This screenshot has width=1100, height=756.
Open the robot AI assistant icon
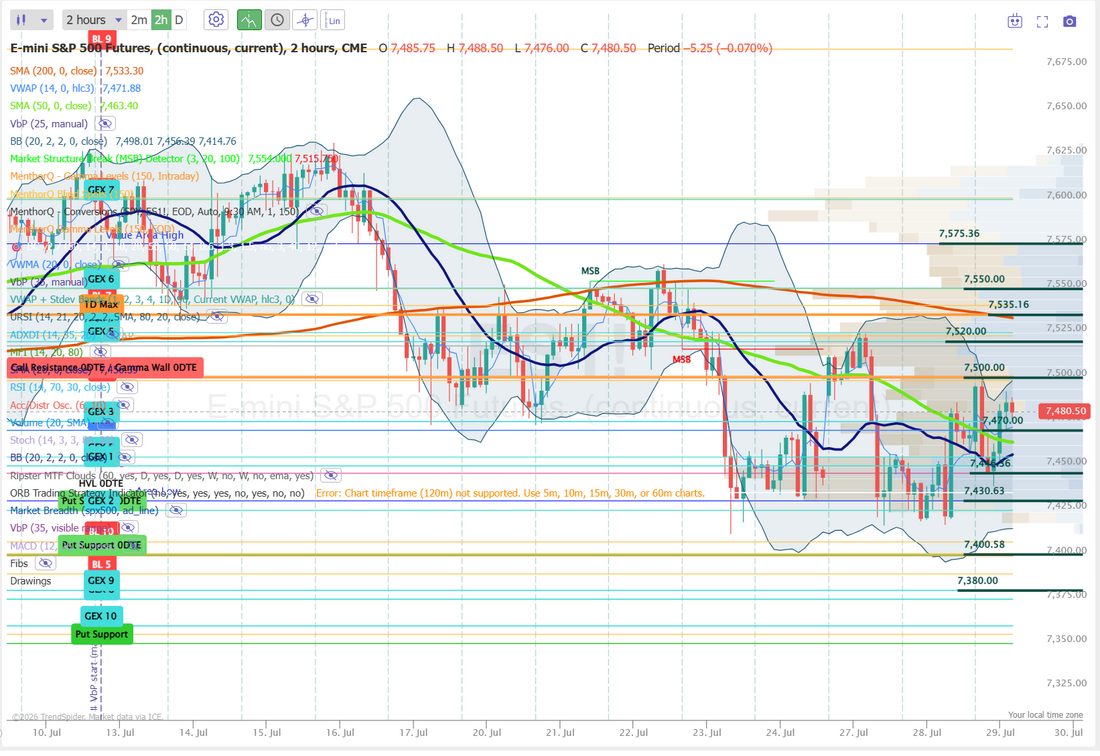point(1014,21)
